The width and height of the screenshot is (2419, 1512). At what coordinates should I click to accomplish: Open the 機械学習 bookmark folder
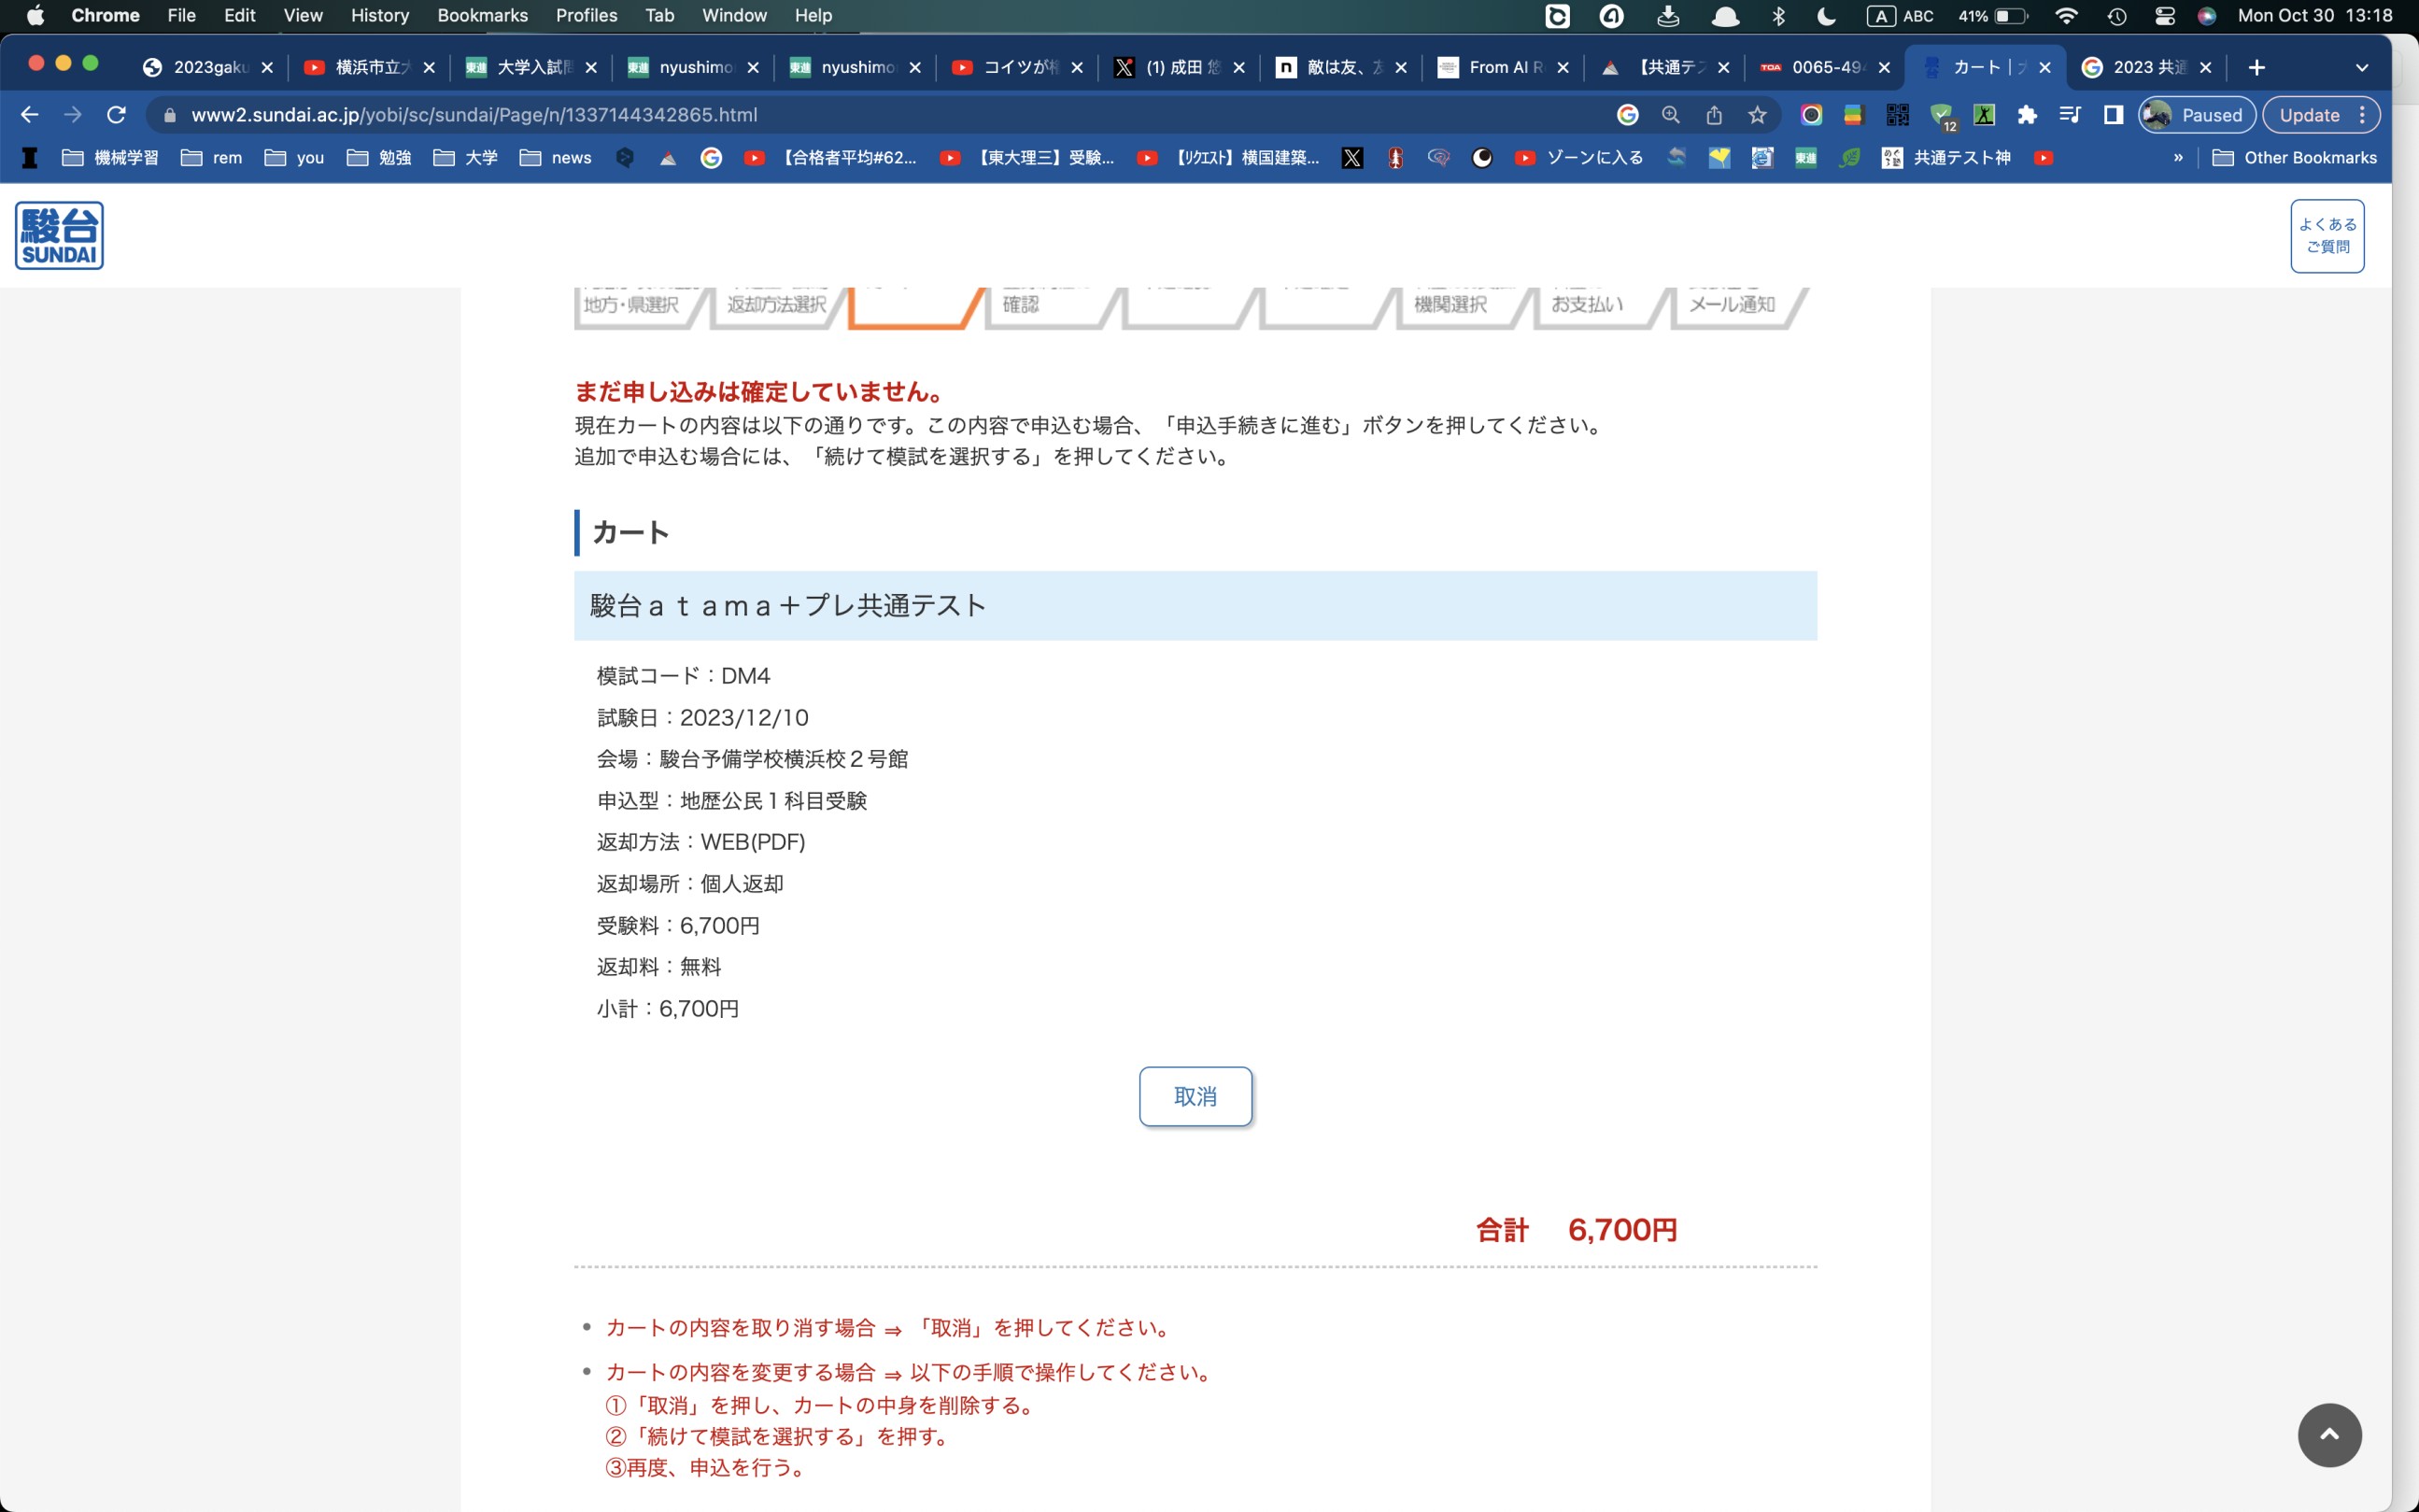point(110,158)
